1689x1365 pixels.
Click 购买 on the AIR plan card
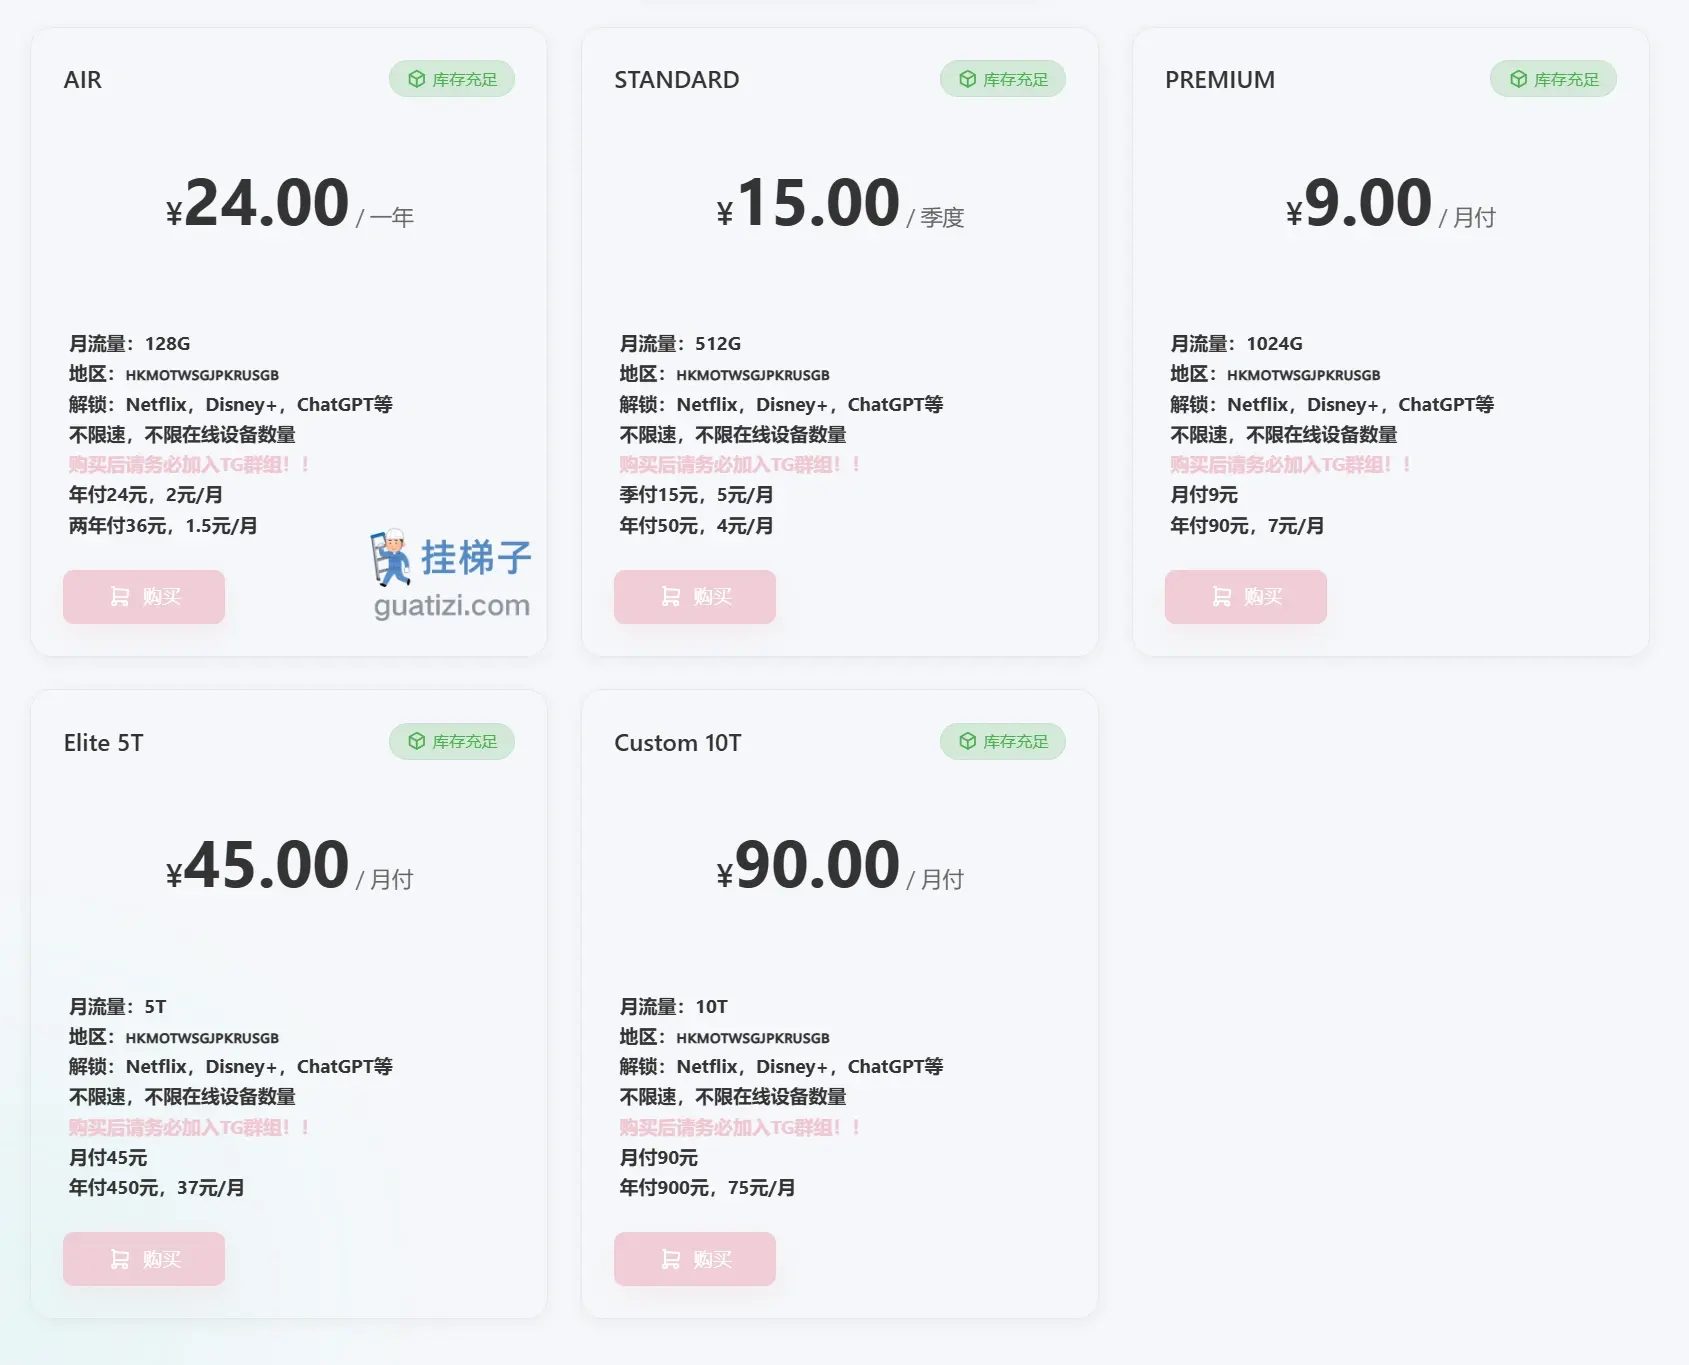(x=143, y=596)
